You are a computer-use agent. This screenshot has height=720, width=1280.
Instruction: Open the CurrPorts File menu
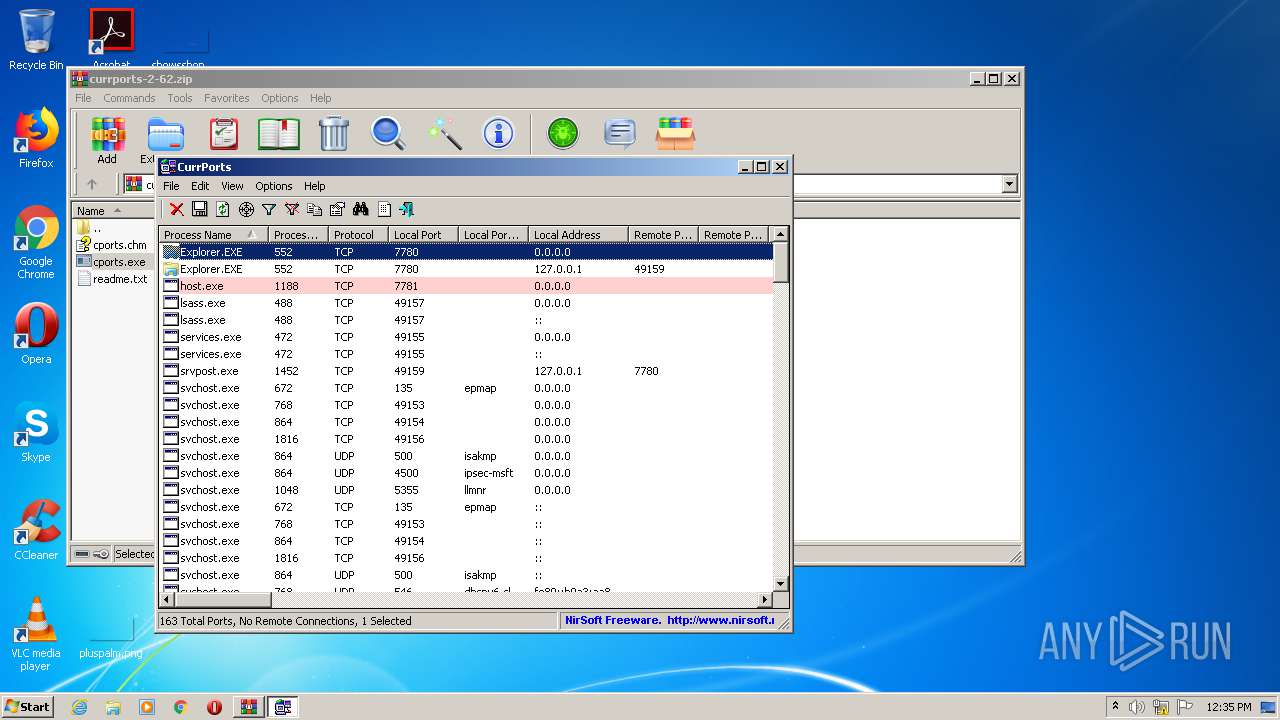171,186
